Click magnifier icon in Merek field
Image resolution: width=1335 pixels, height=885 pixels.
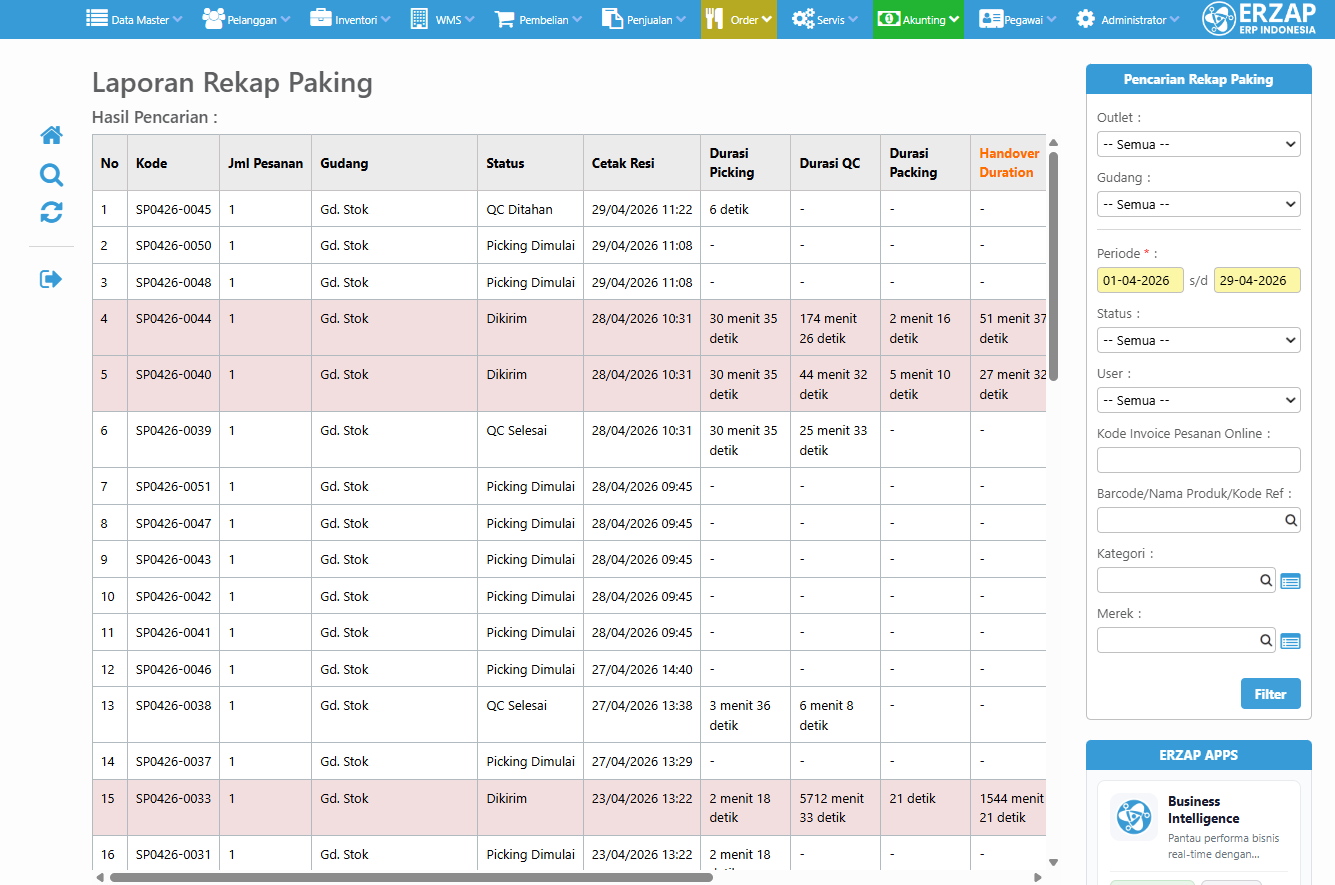point(1266,640)
